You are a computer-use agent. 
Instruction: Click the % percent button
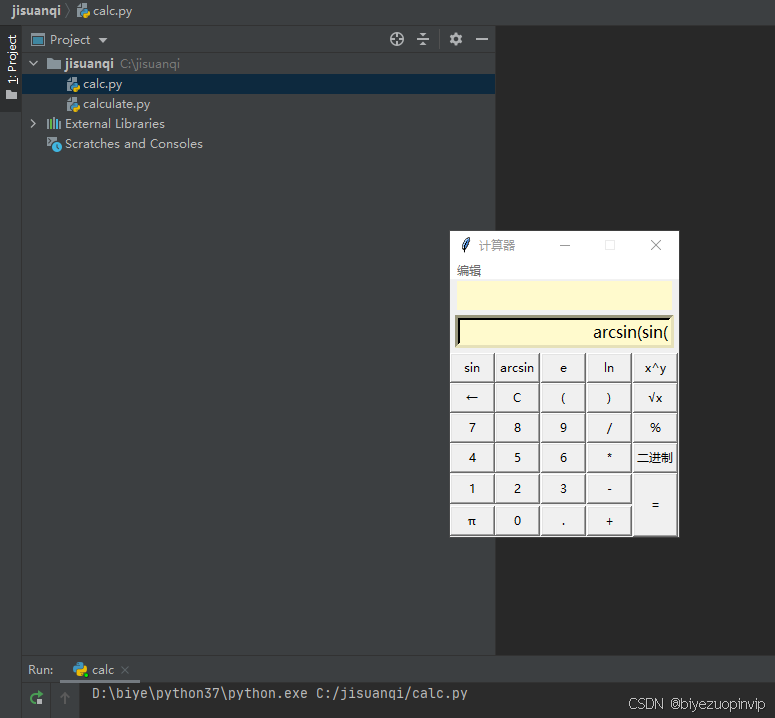(x=655, y=427)
